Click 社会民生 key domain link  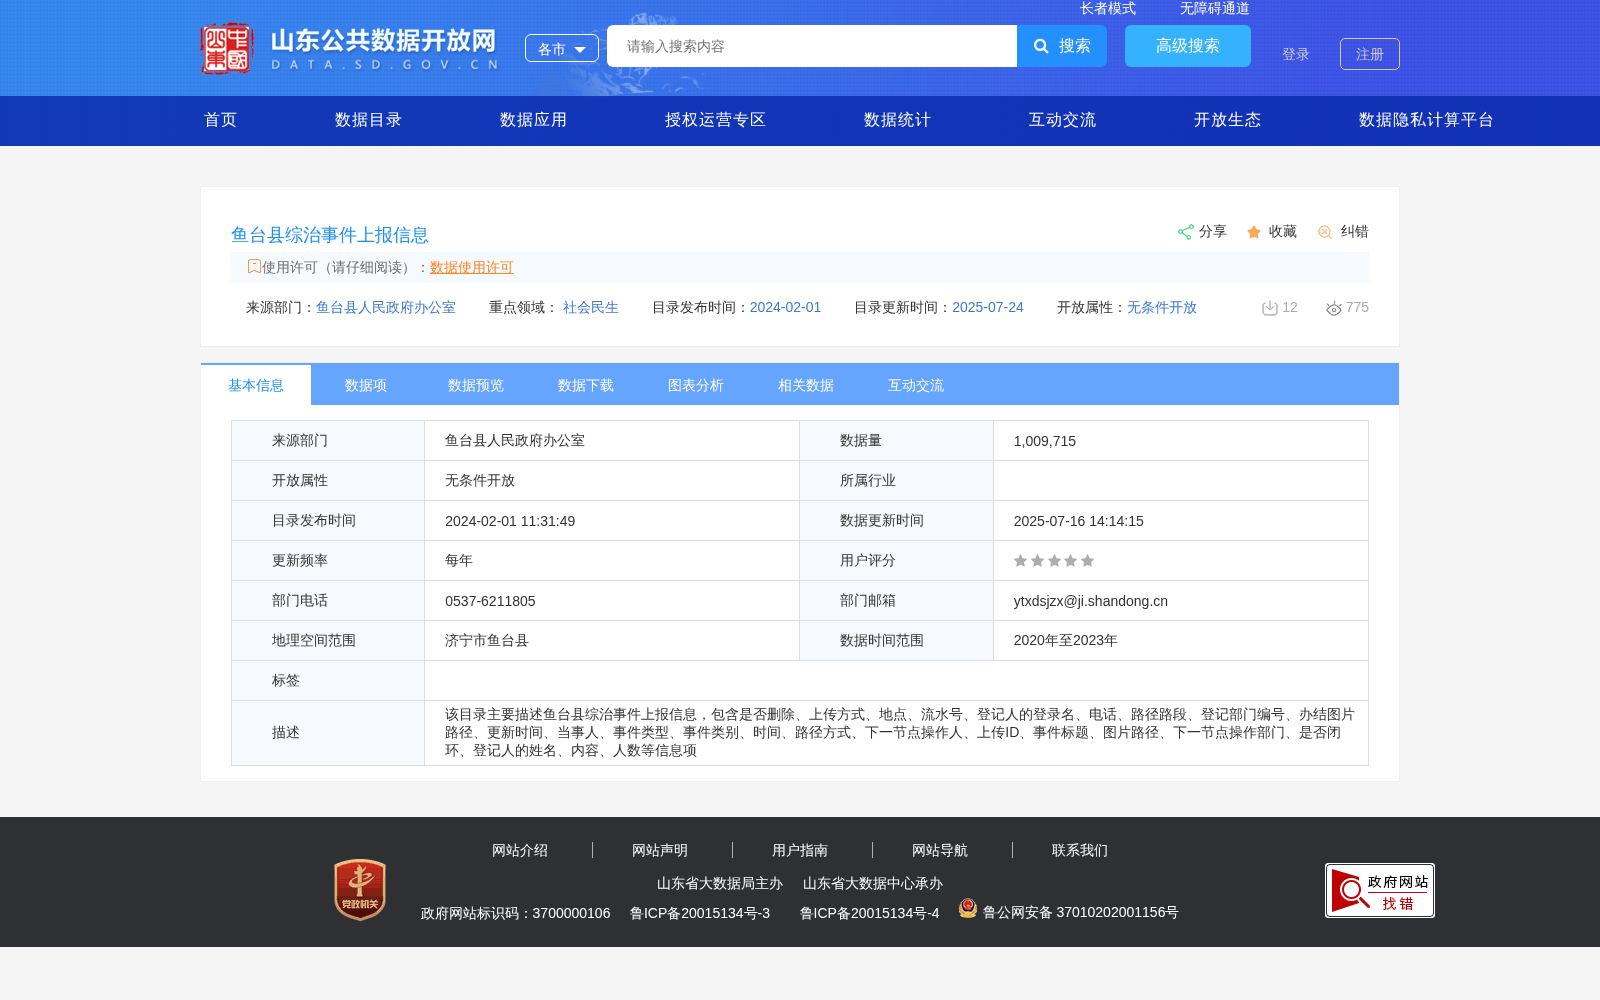[x=591, y=308]
